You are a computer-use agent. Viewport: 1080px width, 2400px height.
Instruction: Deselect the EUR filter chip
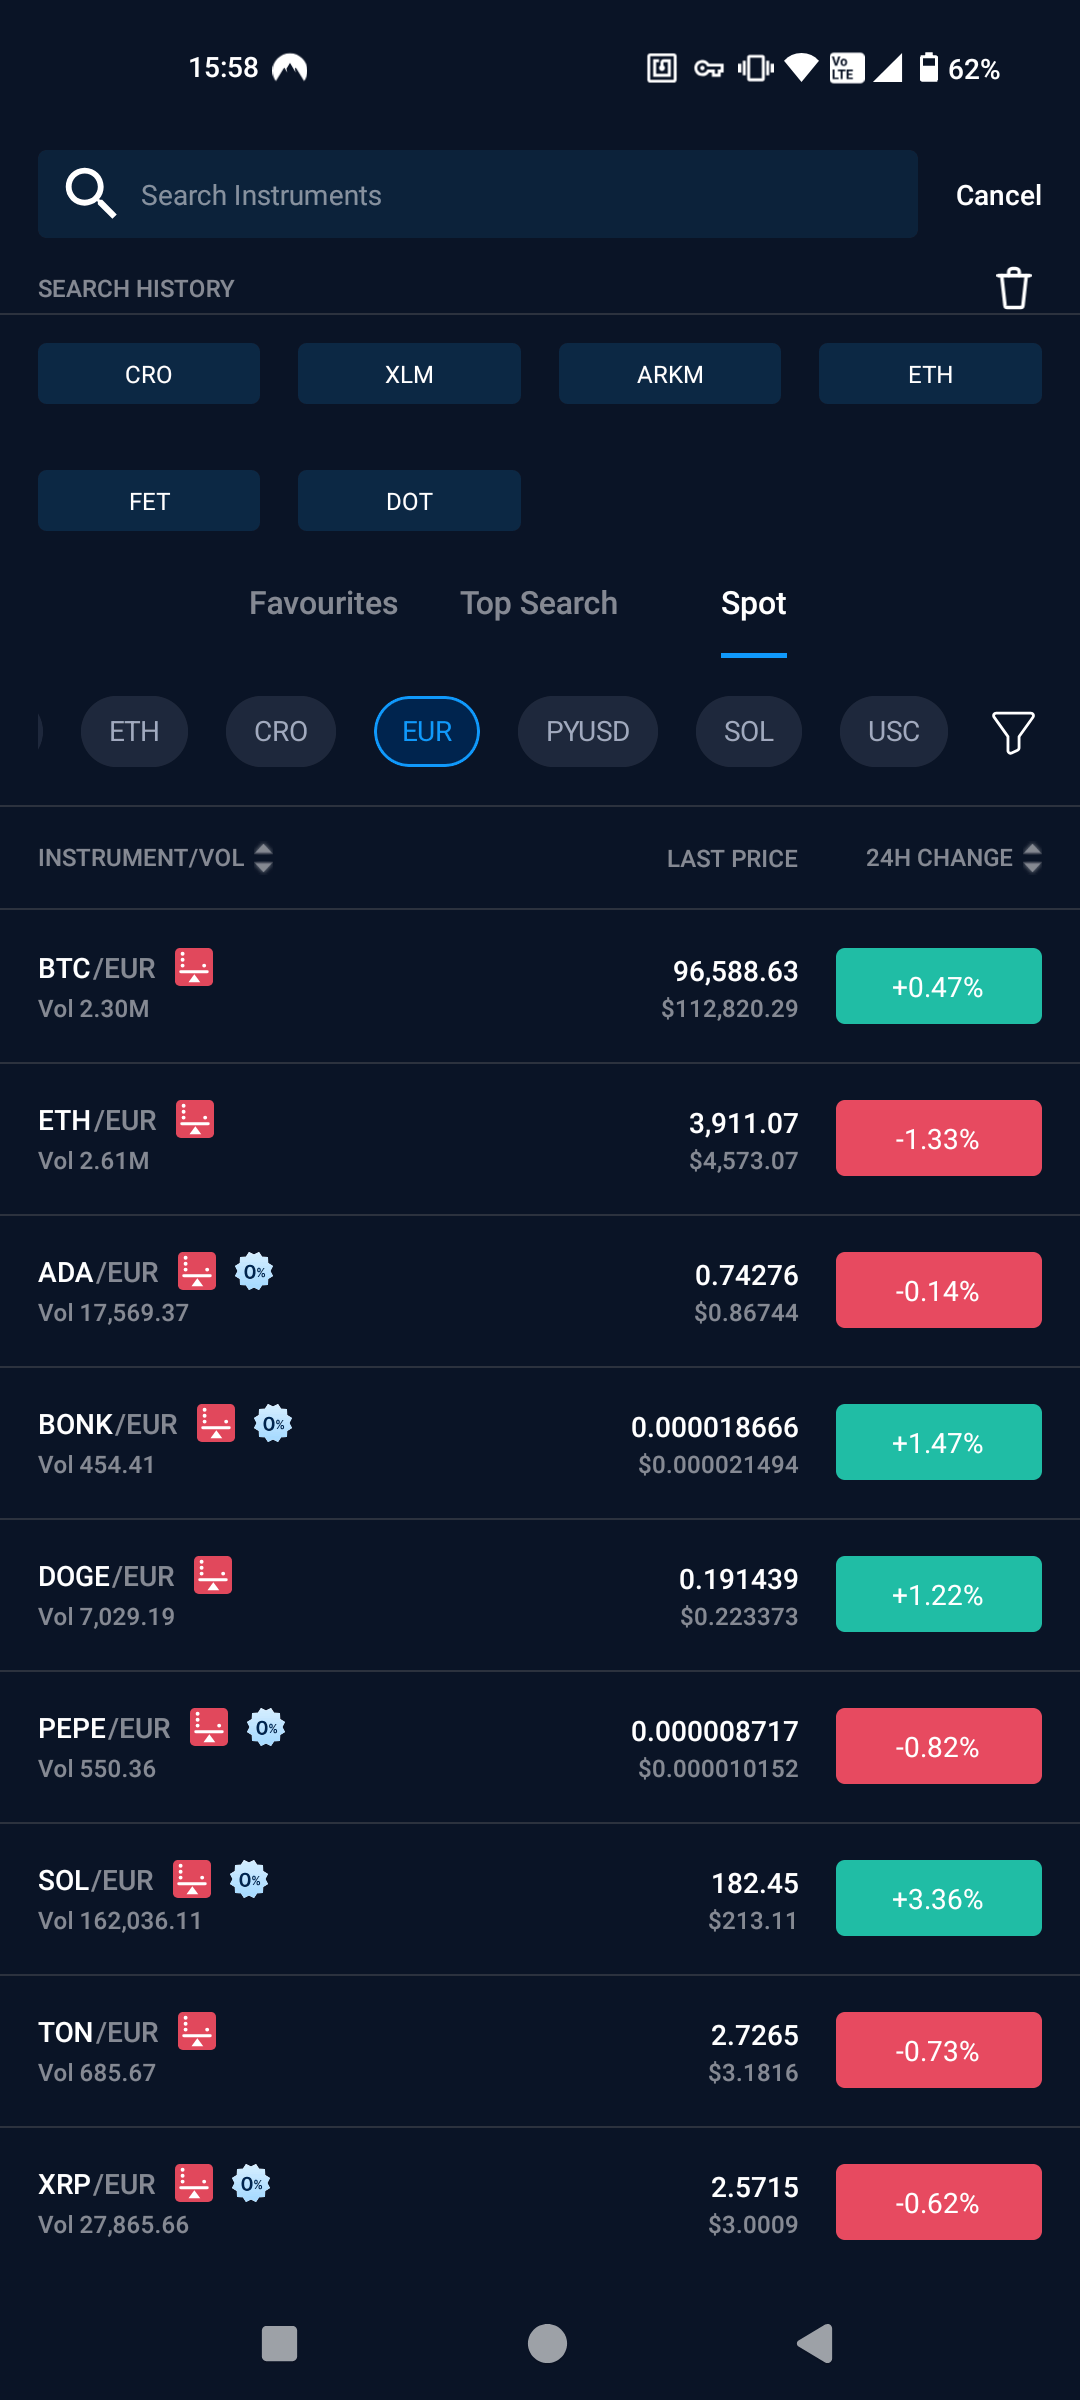tap(426, 731)
